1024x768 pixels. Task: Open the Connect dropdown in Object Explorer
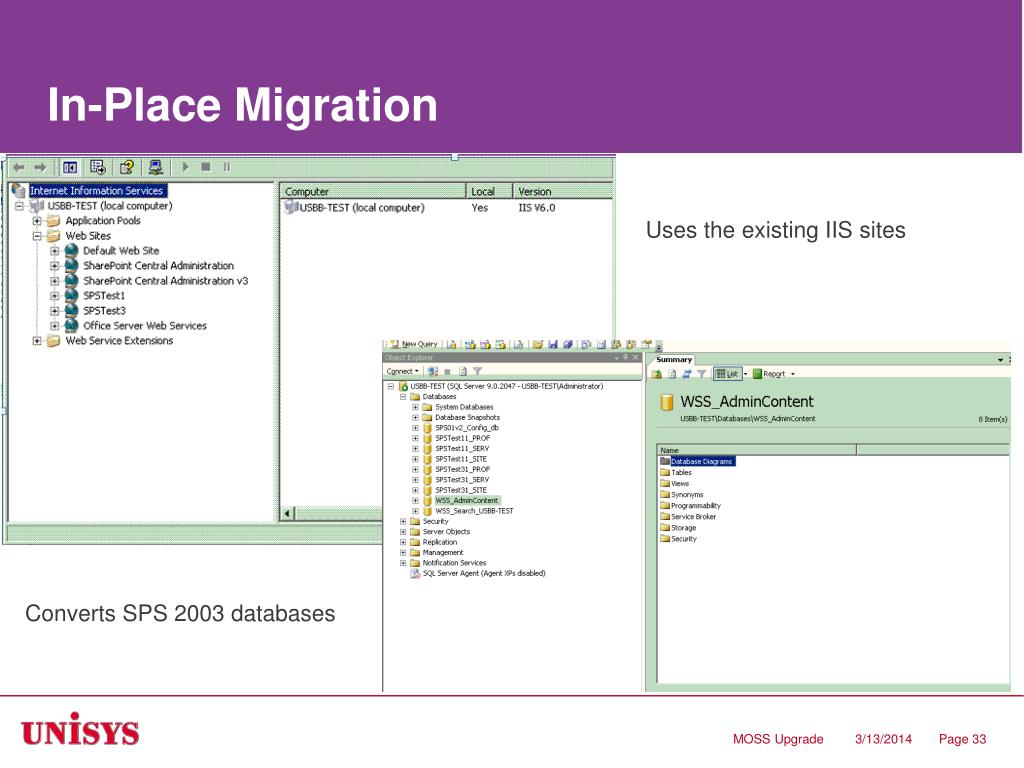point(402,371)
